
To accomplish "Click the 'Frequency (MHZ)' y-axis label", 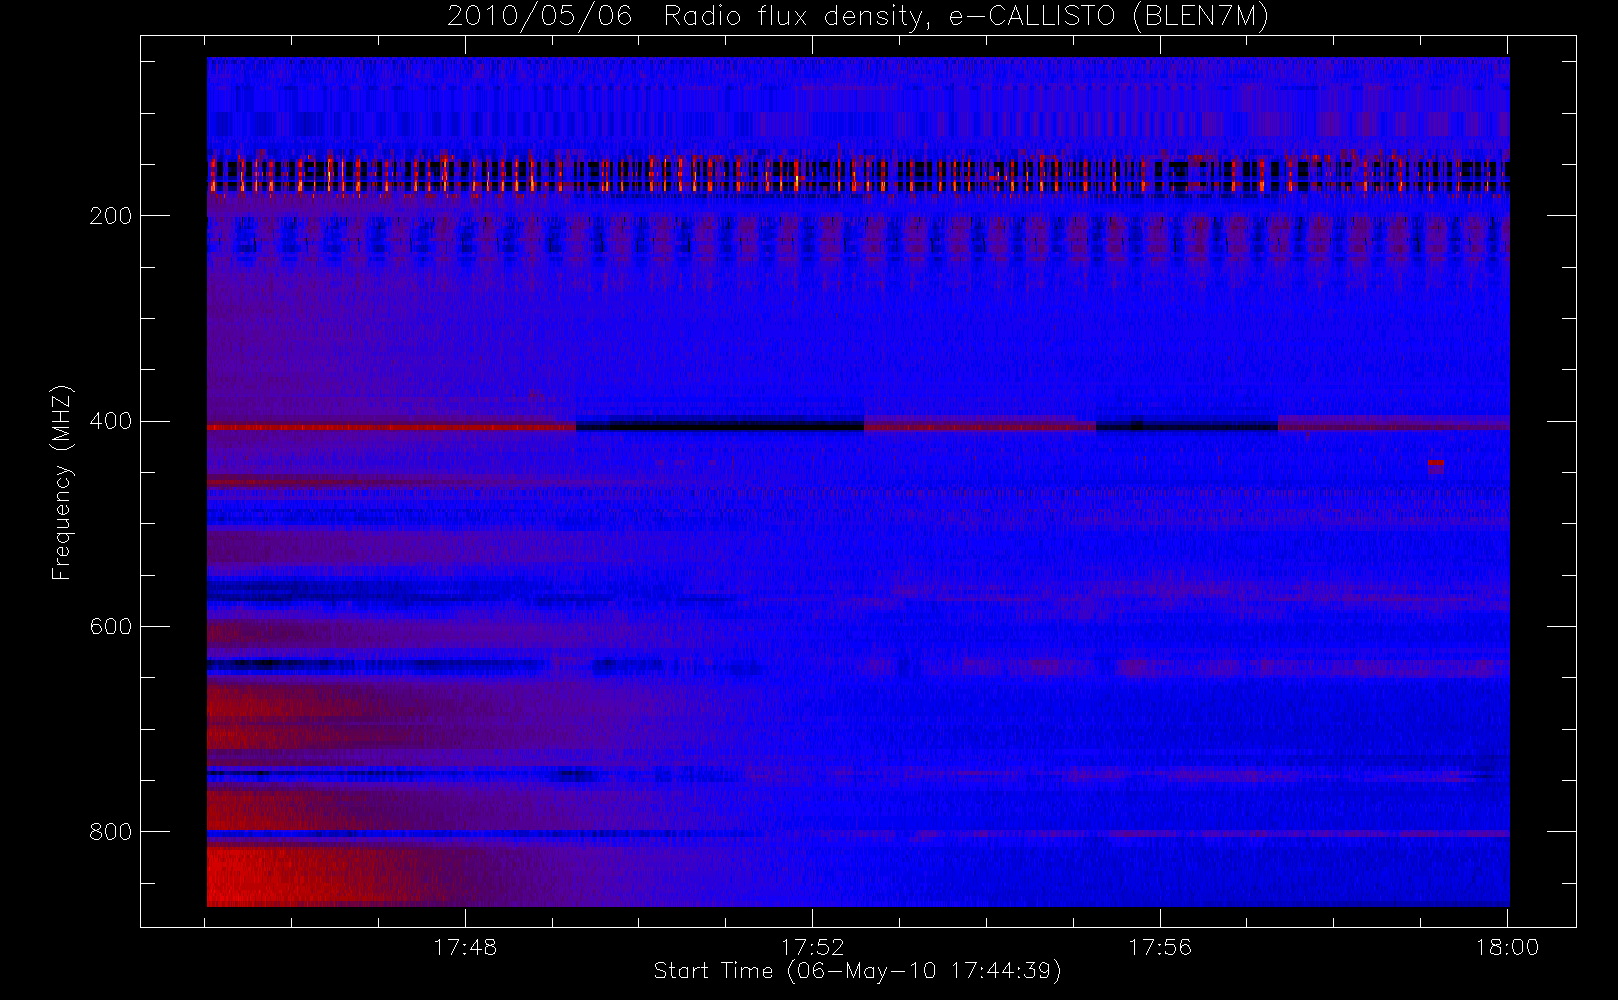I will (62, 482).
